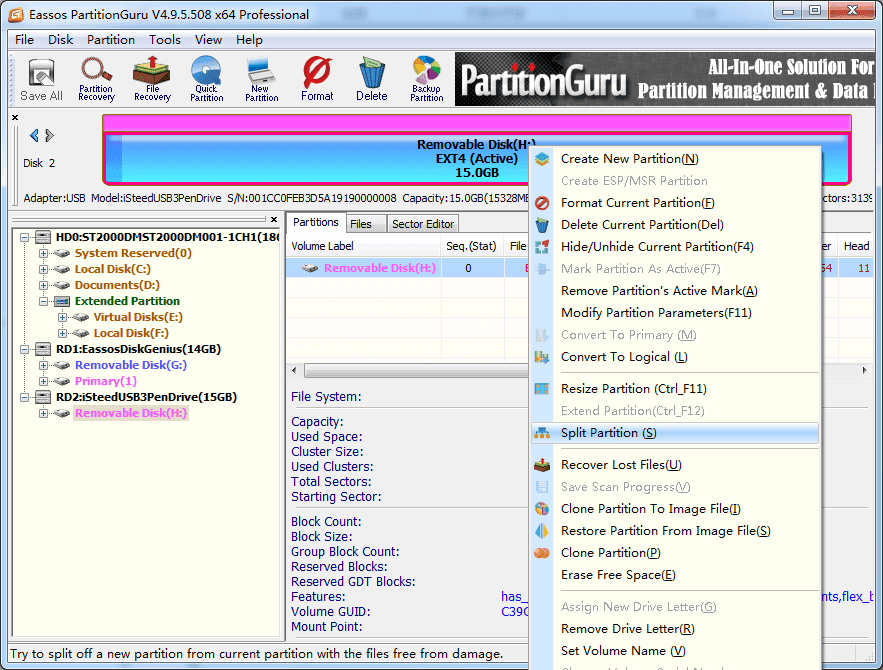The width and height of the screenshot is (883, 670).
Task: Start Quick Partition tool
Action: (x=206, y=80)
